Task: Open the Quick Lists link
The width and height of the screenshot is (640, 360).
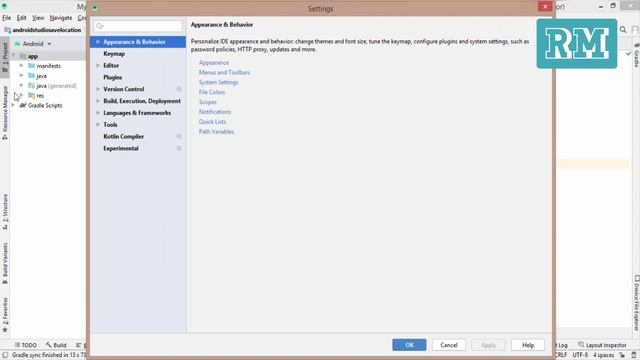Action: click(x=212, y=122)
